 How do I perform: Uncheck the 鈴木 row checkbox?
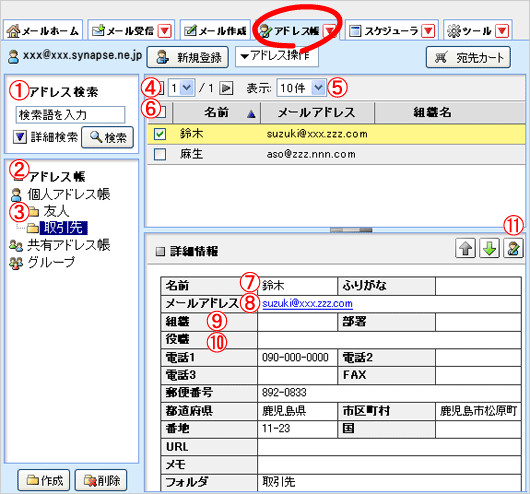click(160, 134)
